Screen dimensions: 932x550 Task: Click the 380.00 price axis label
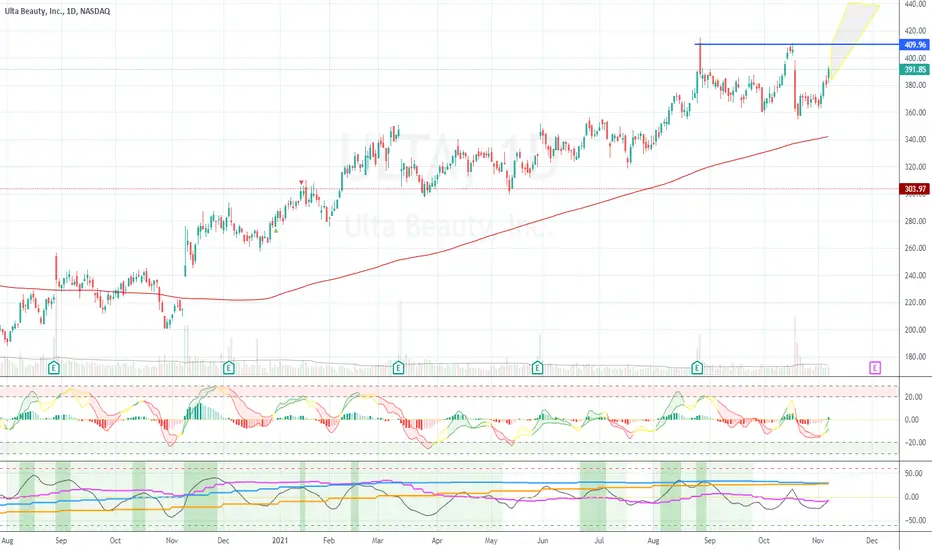click(x=915, y=85)
